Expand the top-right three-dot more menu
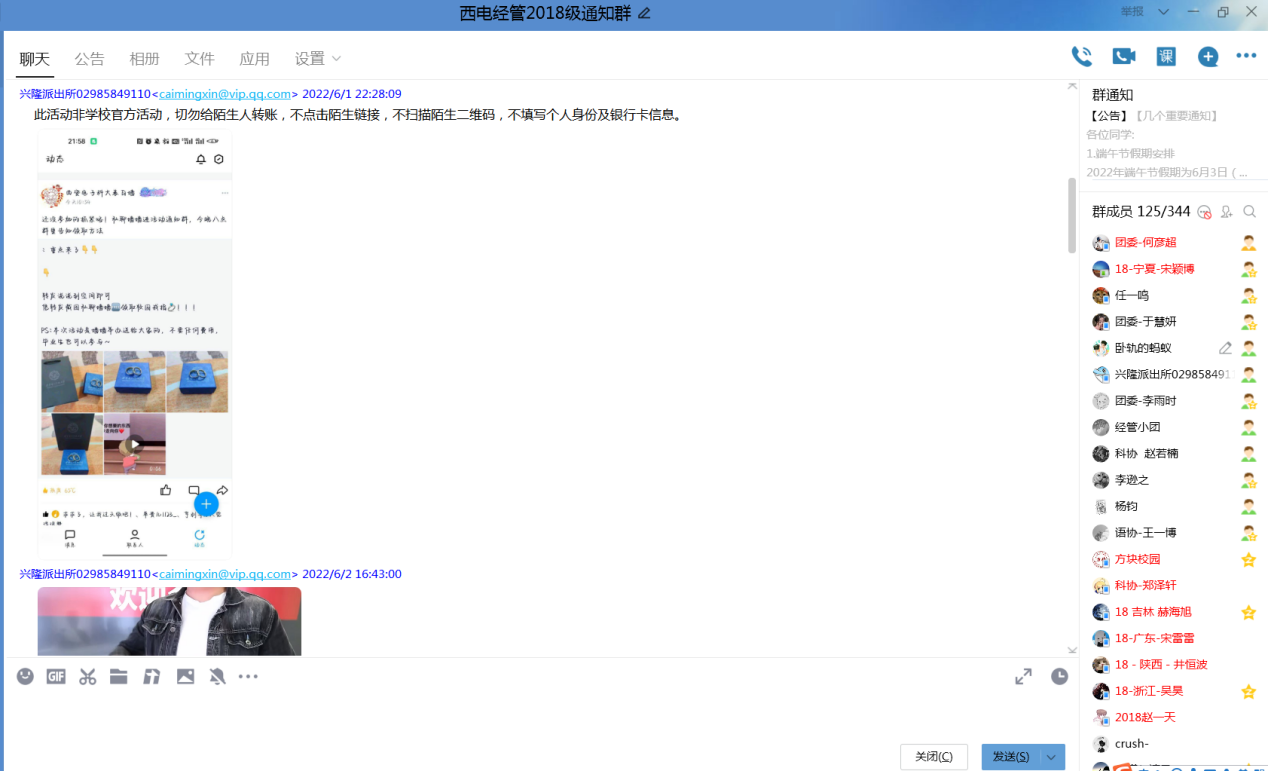This screenshot has height=771, width=1268. (x=1246, y=57)
